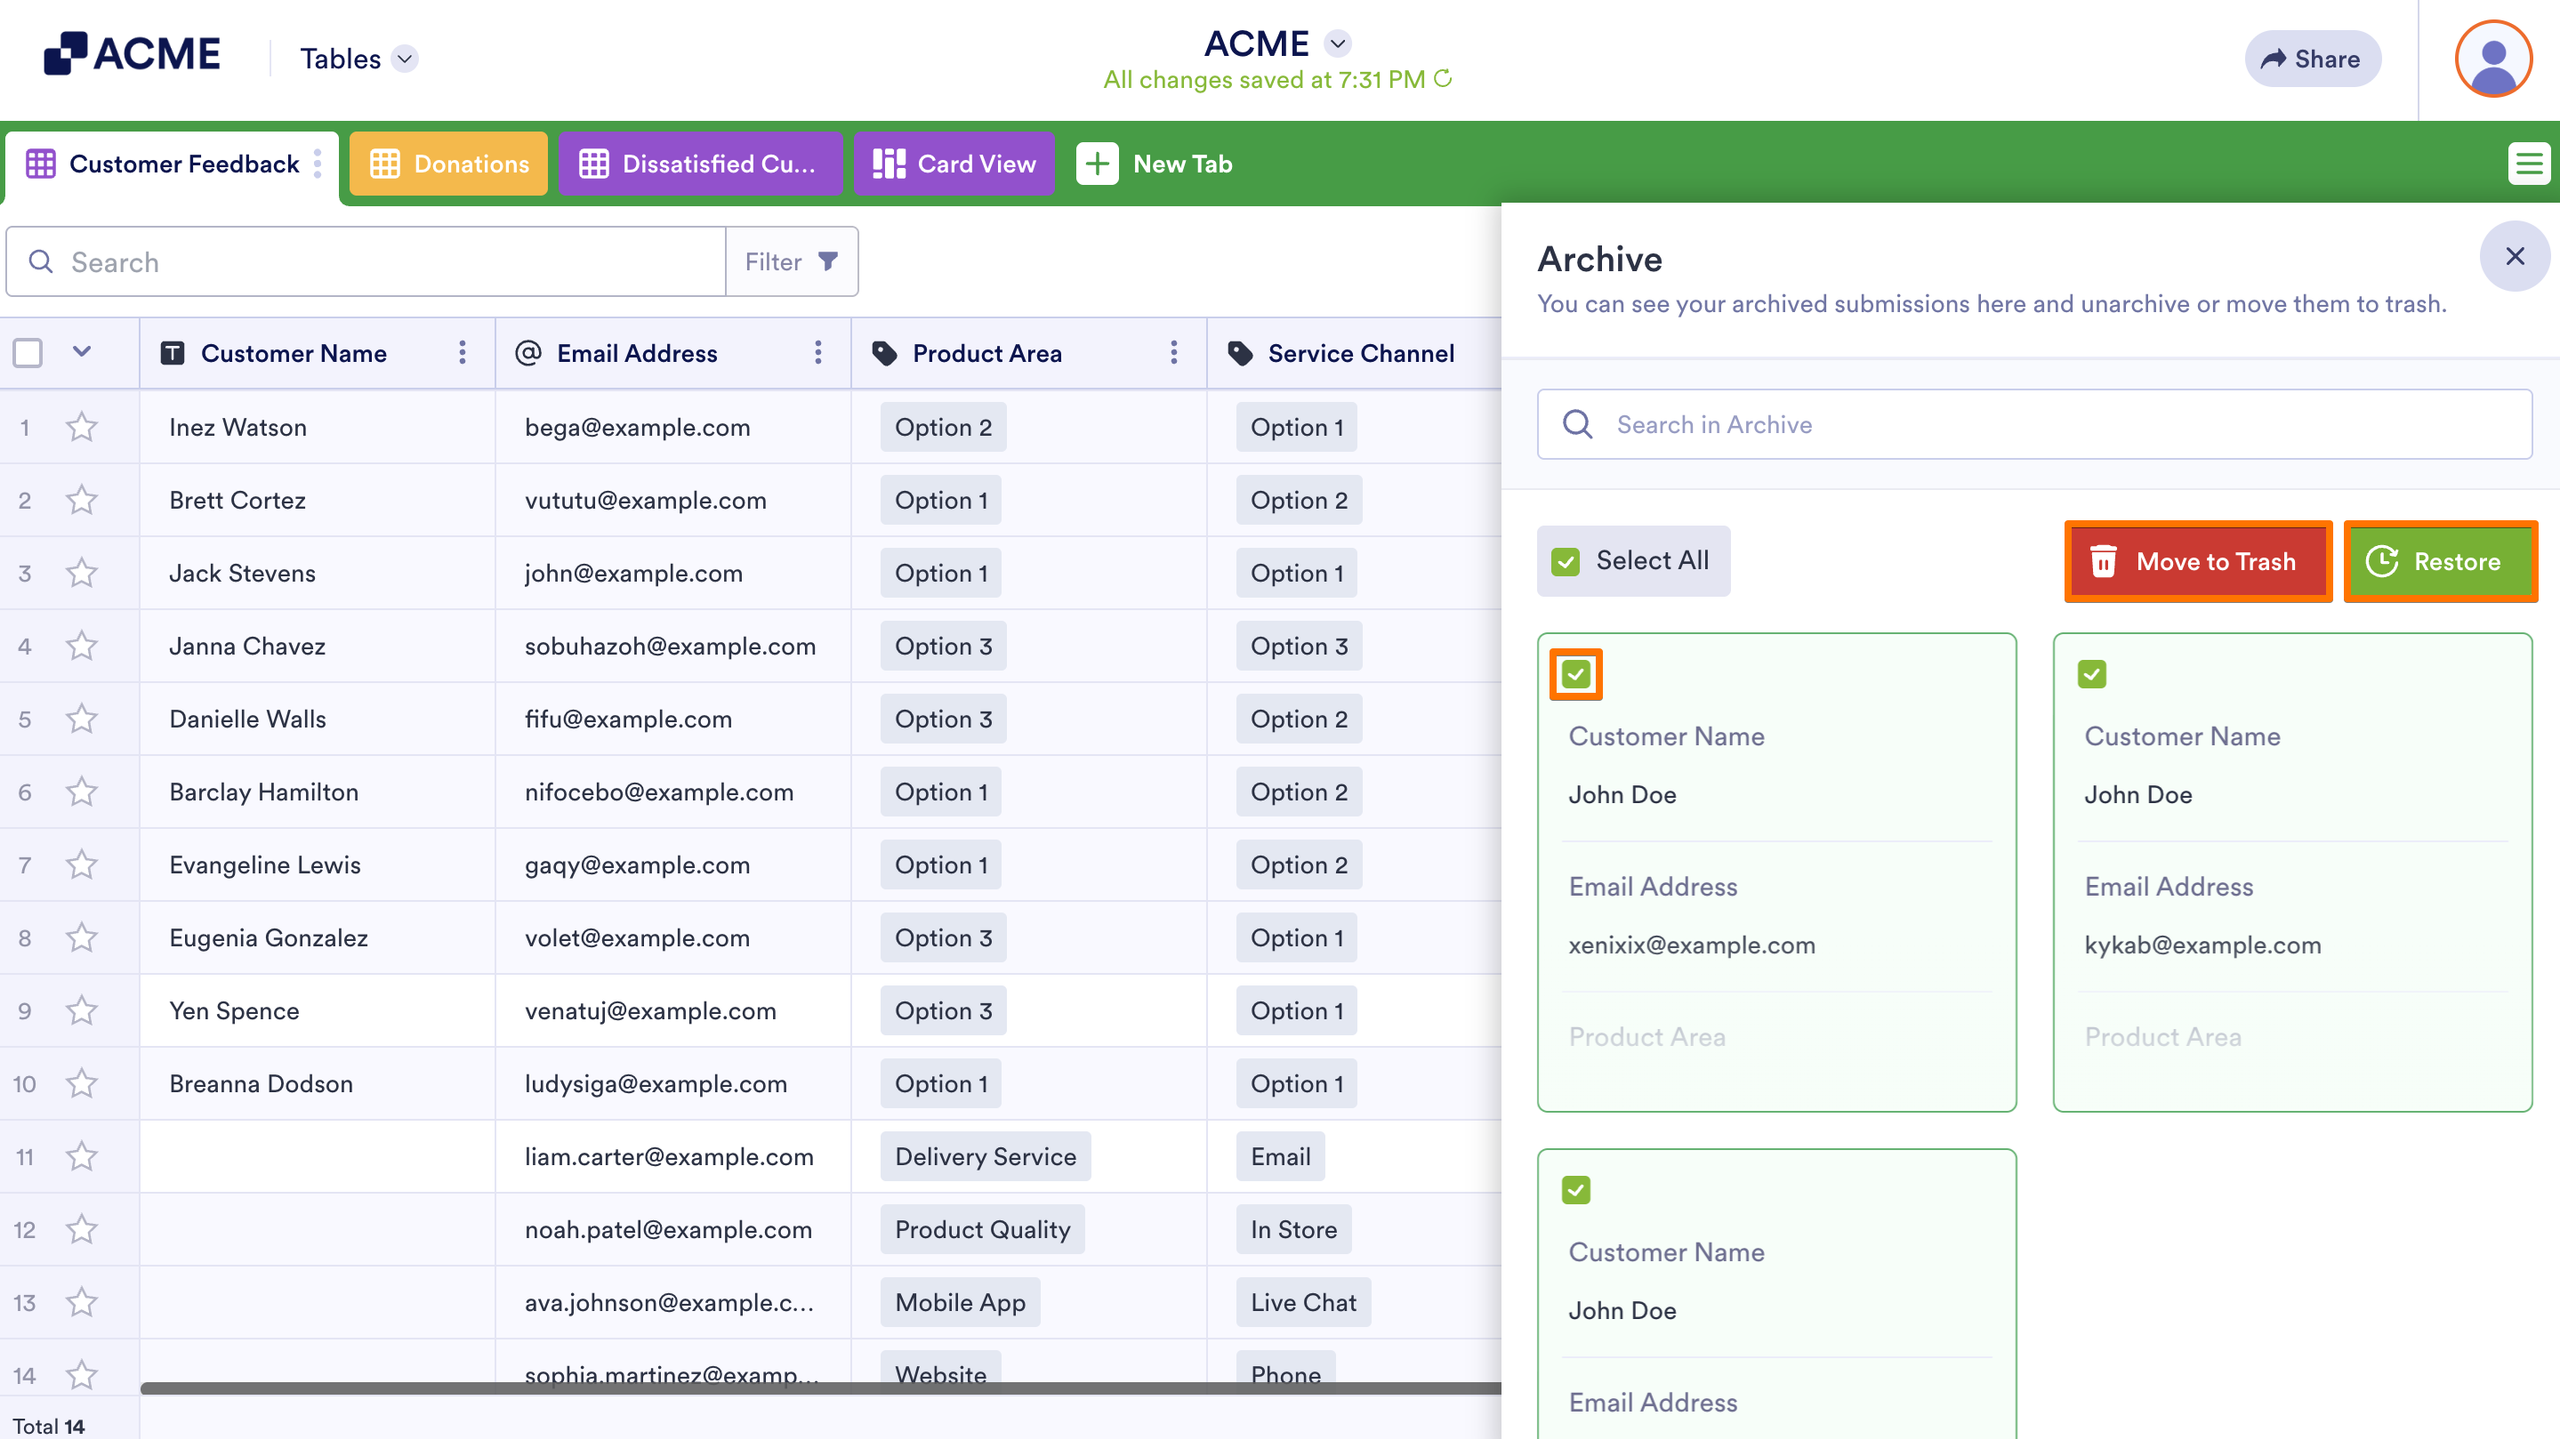The image size is (2560, 1439).
Task: Open the user profile avatar
Action: 2493,59
